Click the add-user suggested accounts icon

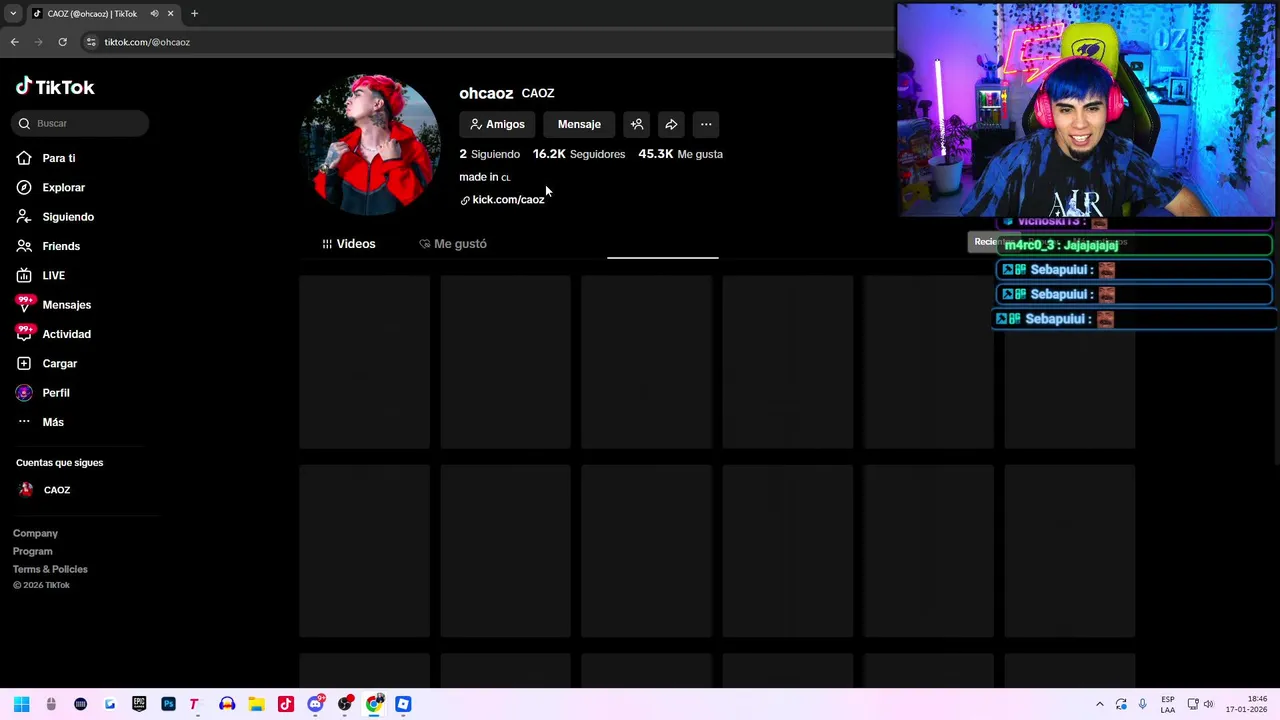637,124
